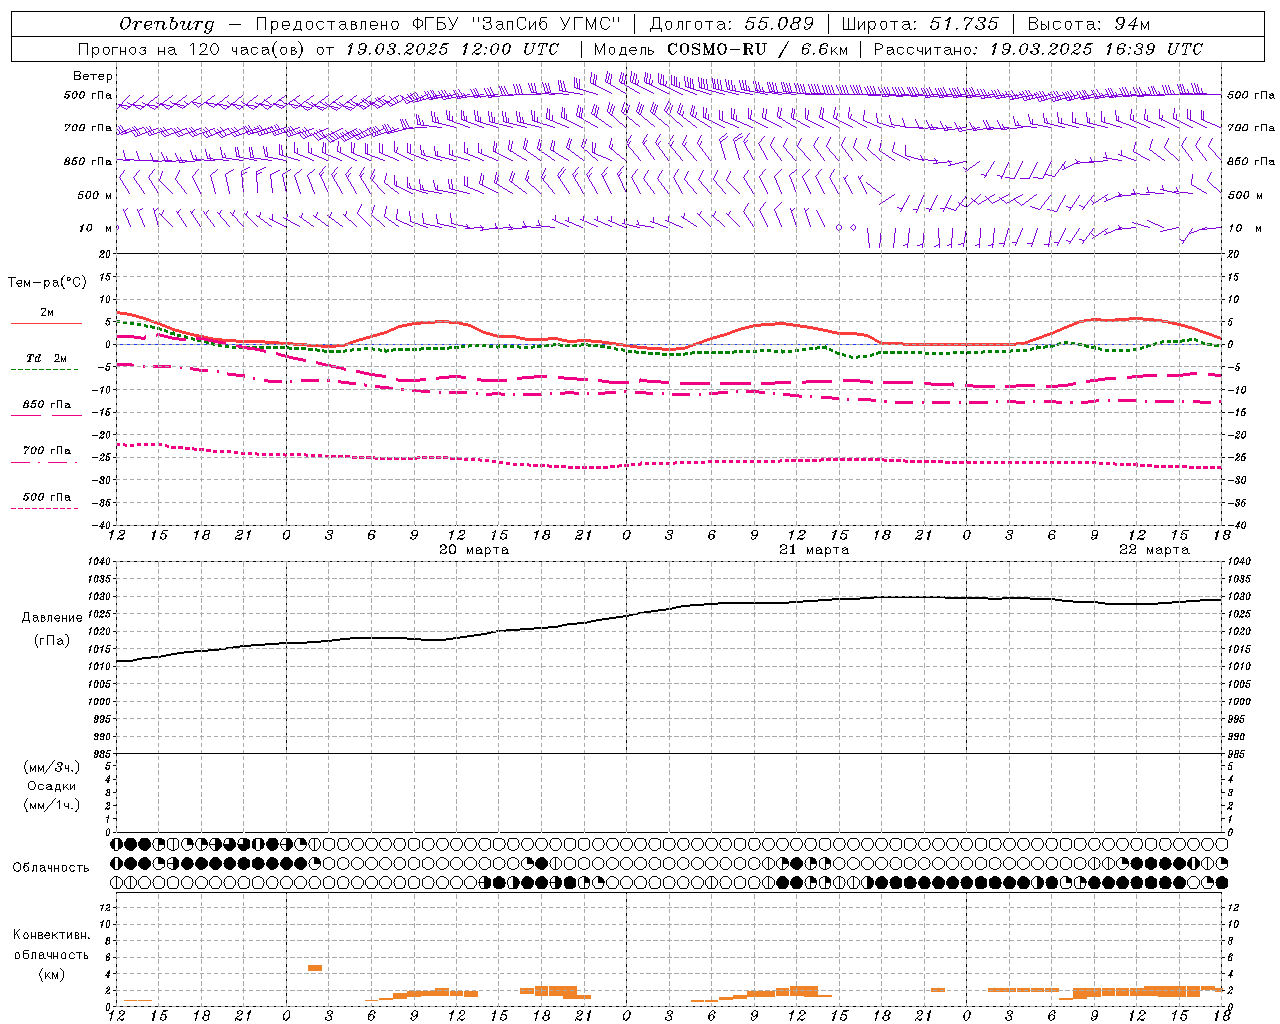Click the 500 гПа temperature legend entry

[x=47, y=497]
